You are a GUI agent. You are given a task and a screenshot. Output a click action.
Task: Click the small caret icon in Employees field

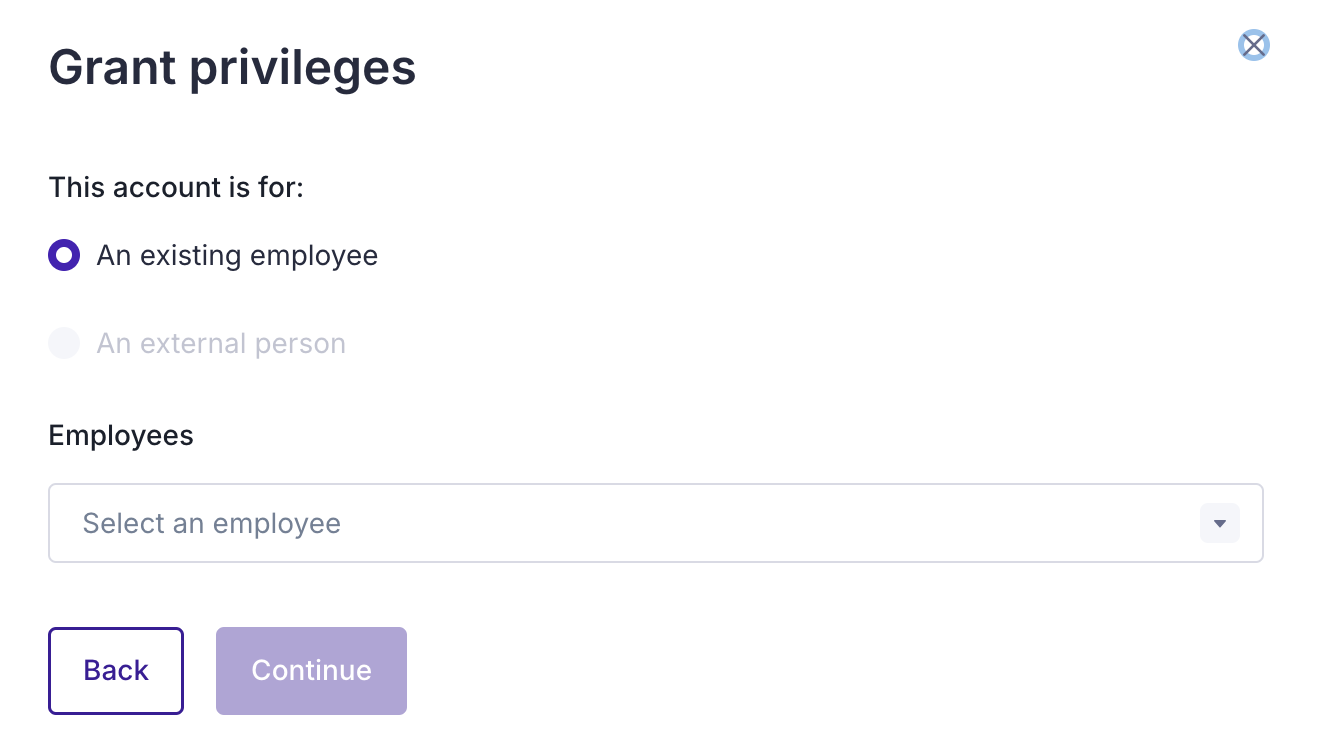pyautogui.click(x=1219, y=523)
